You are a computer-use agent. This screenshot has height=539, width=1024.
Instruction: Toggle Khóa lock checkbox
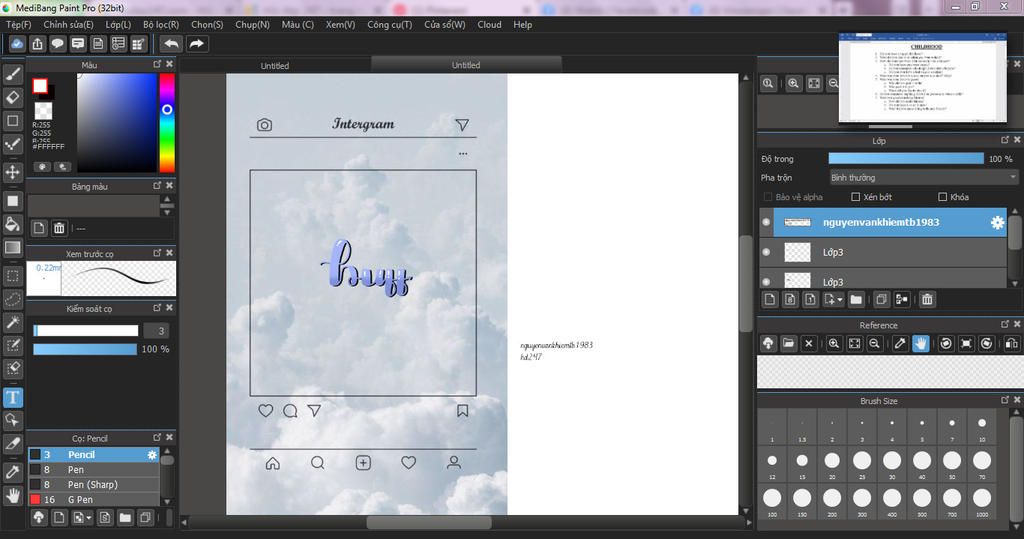pos(942,197)
